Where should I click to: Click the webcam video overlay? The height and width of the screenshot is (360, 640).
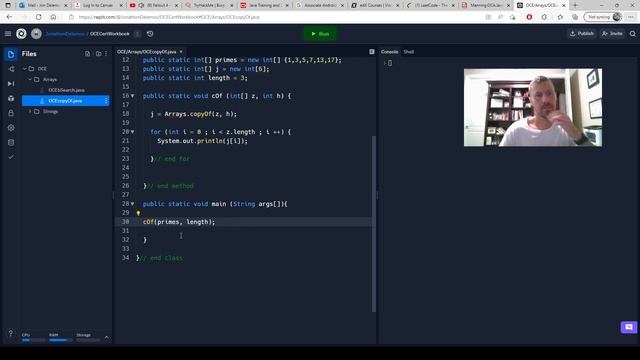point(533,107)
